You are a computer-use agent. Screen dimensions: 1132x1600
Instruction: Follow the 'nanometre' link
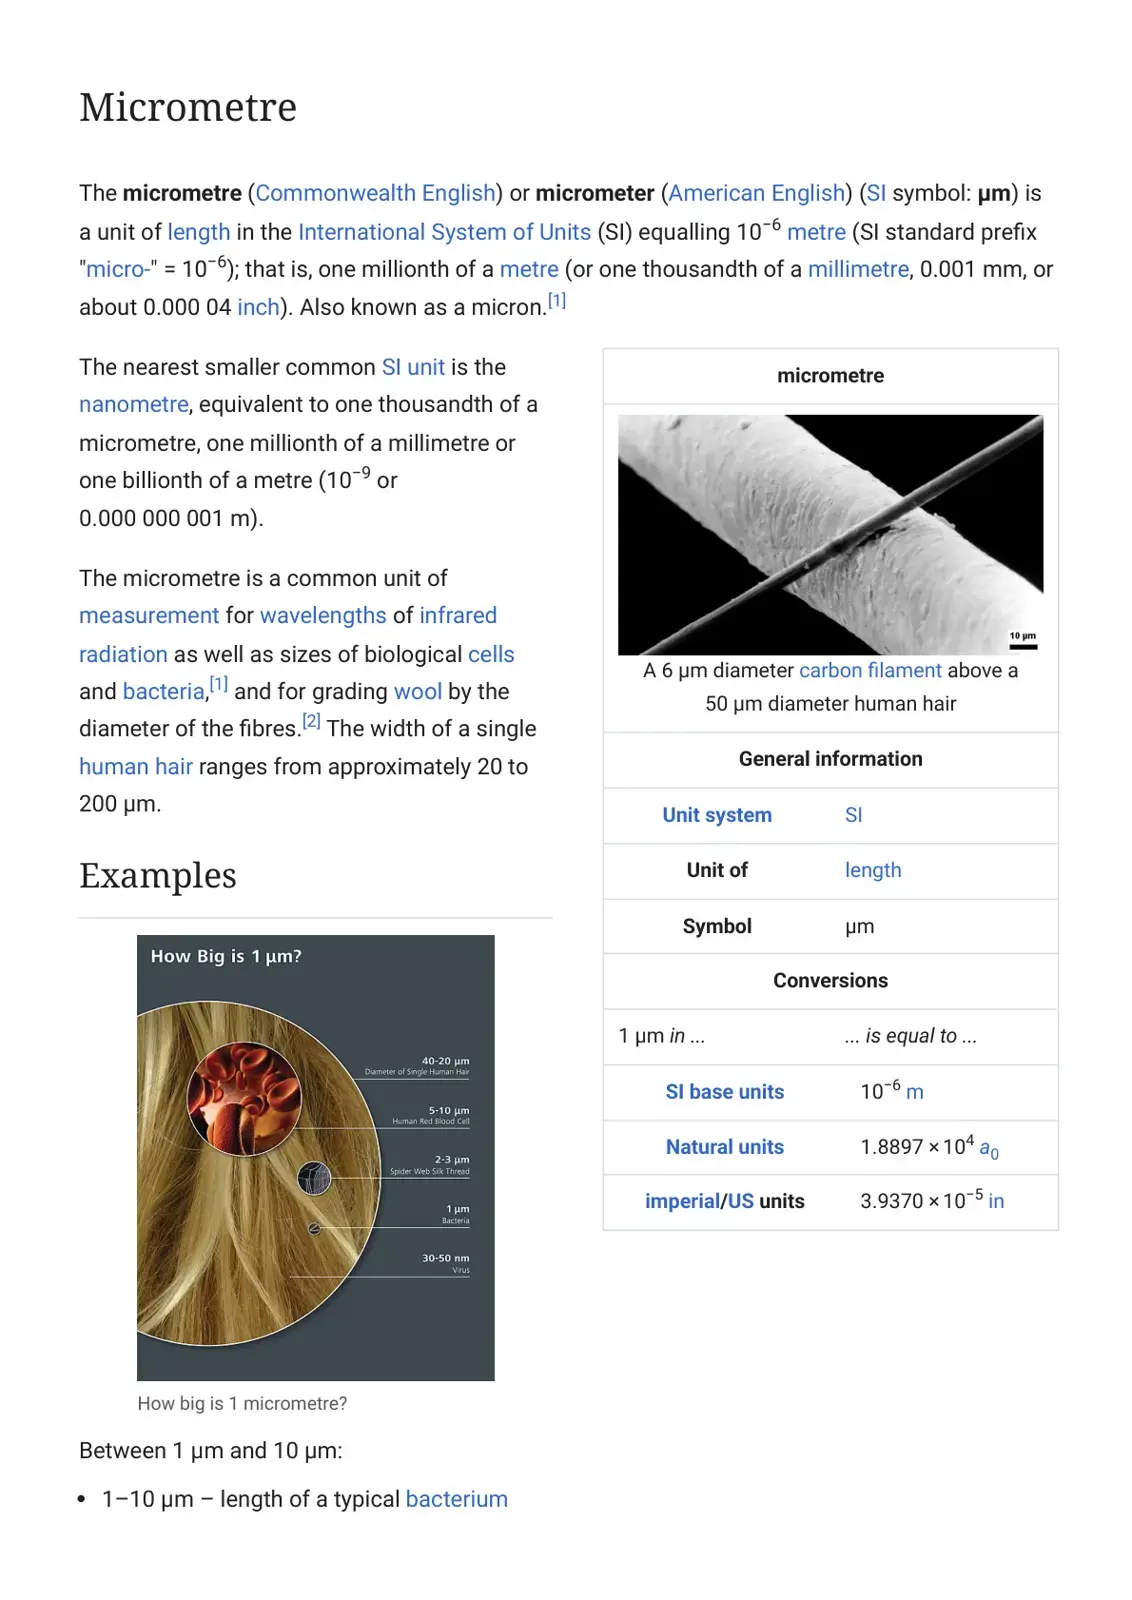coord(134,404)
